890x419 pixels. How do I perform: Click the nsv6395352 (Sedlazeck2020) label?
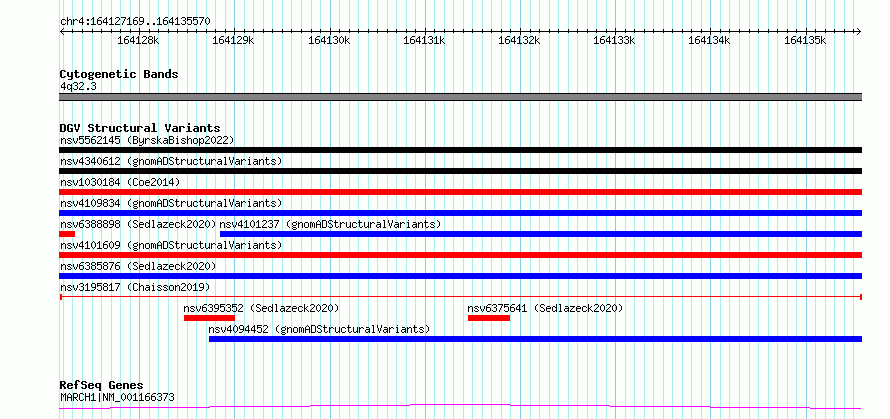point(261,308)
